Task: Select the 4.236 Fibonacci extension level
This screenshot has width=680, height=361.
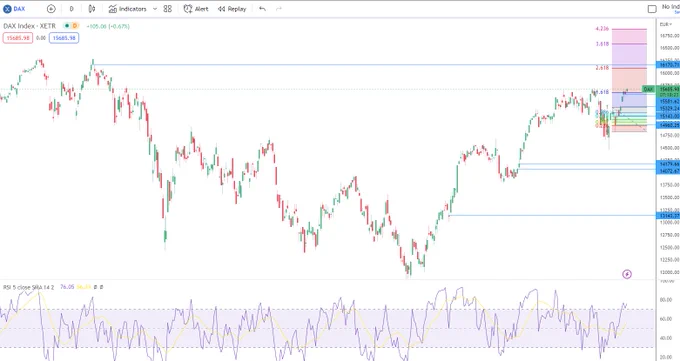Action: [602, 29]
